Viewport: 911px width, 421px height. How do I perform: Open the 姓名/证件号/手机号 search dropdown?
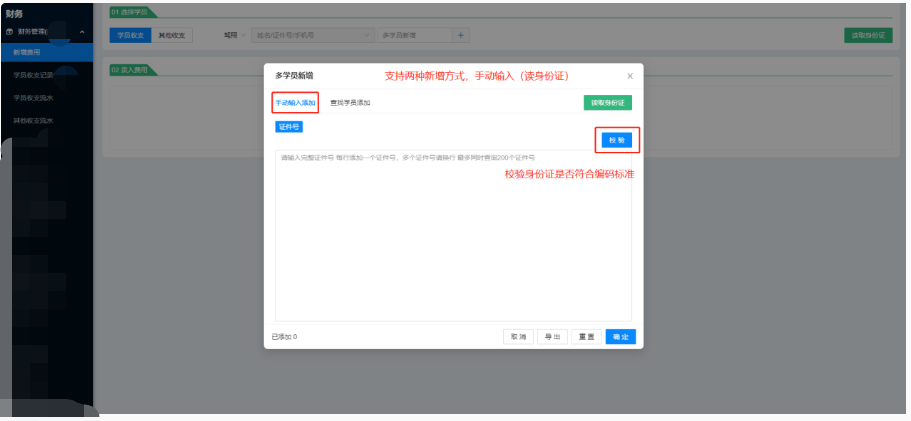[x=313, y=35]
